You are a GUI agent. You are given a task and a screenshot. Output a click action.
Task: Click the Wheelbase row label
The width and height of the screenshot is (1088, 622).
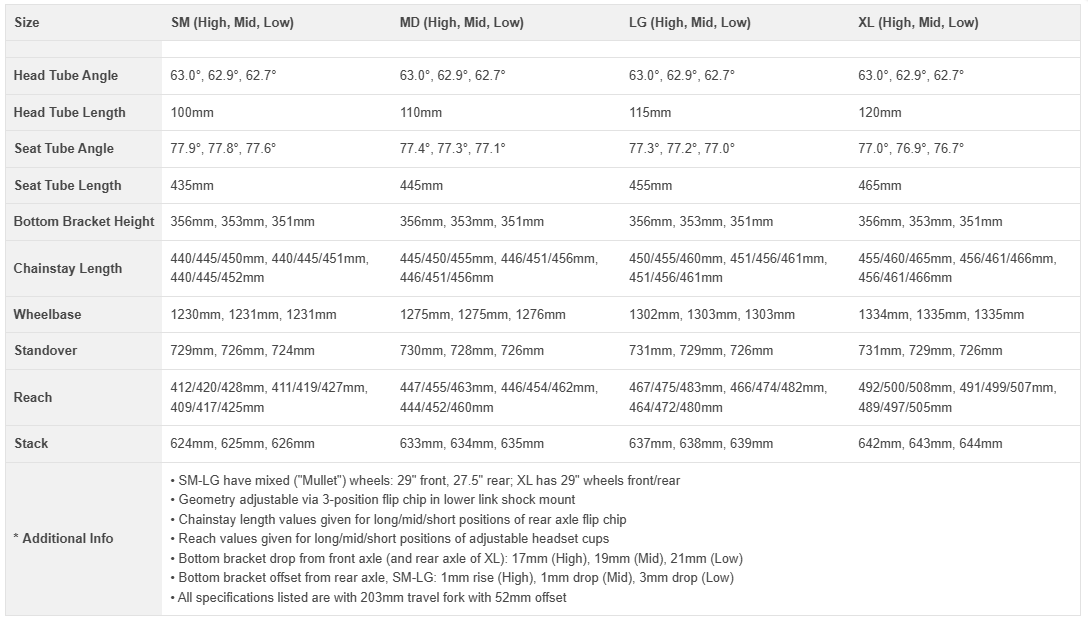pos(47,314)
